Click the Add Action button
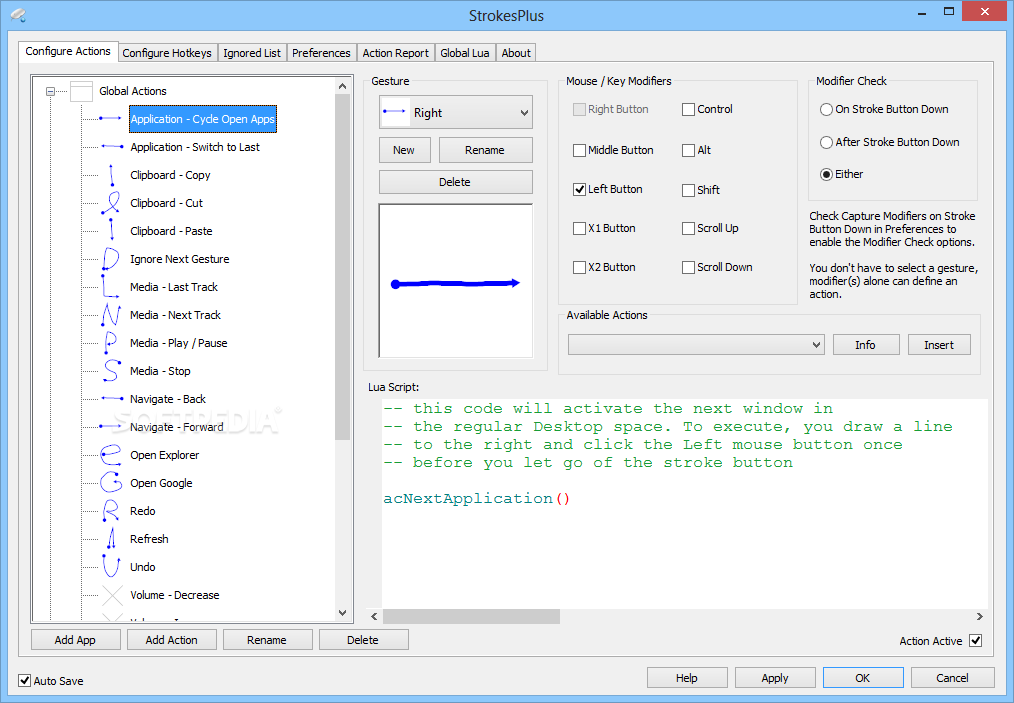The height and width of the screenshot is (703, 1014). [171, 640]
